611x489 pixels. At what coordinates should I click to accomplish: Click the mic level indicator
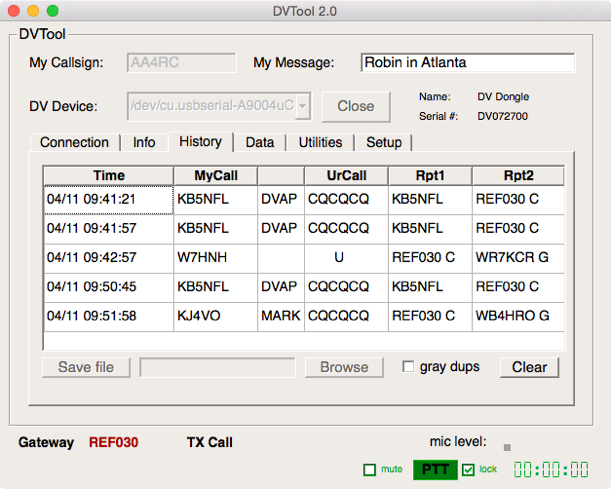pyautogui.click(x=506, y=447)
